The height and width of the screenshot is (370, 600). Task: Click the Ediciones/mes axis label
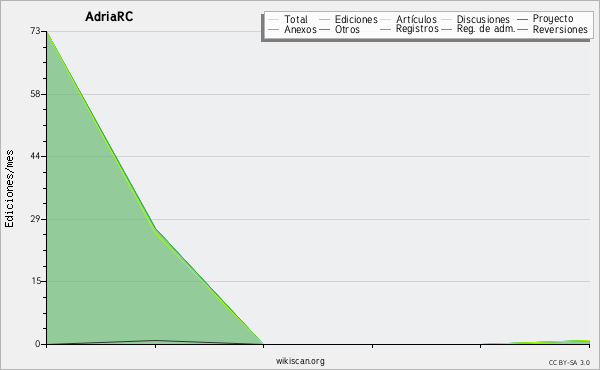click(9, 189)
